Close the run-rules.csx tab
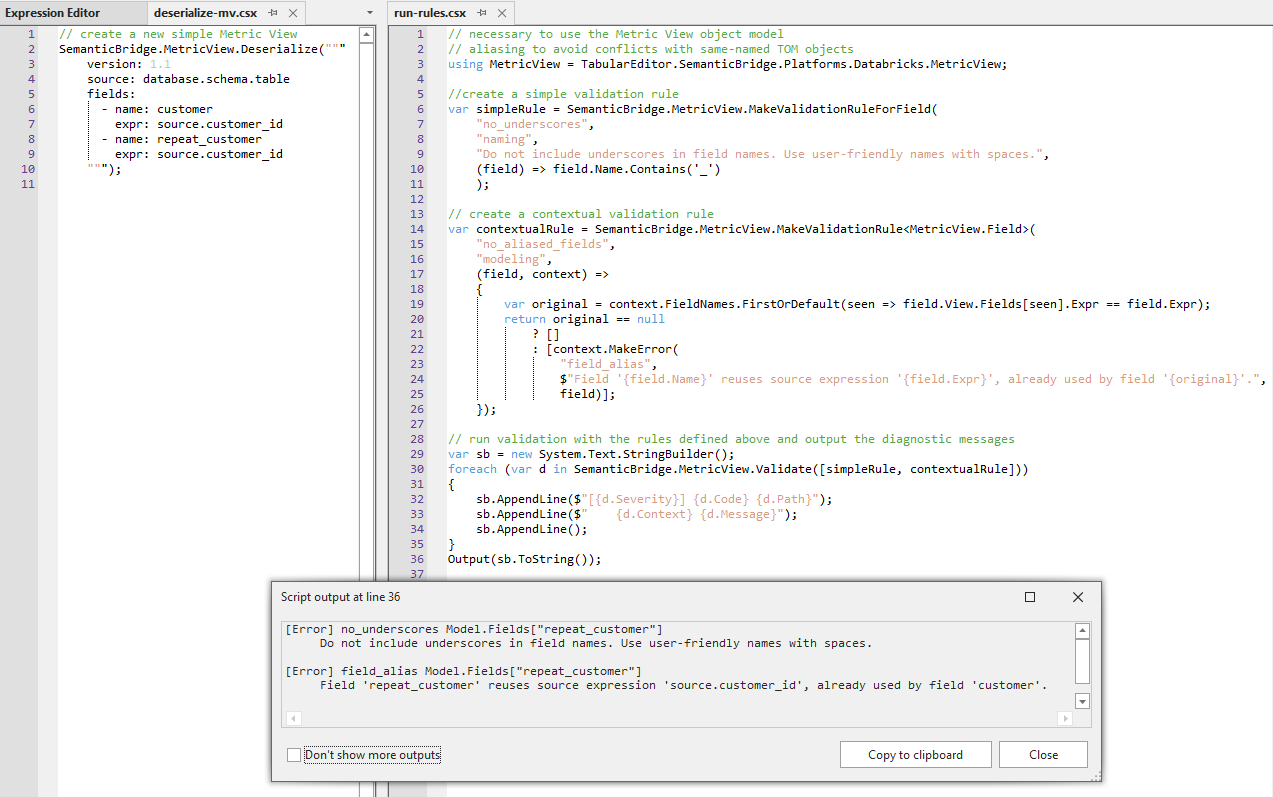 pyautogui.click(x=501, y=13)
